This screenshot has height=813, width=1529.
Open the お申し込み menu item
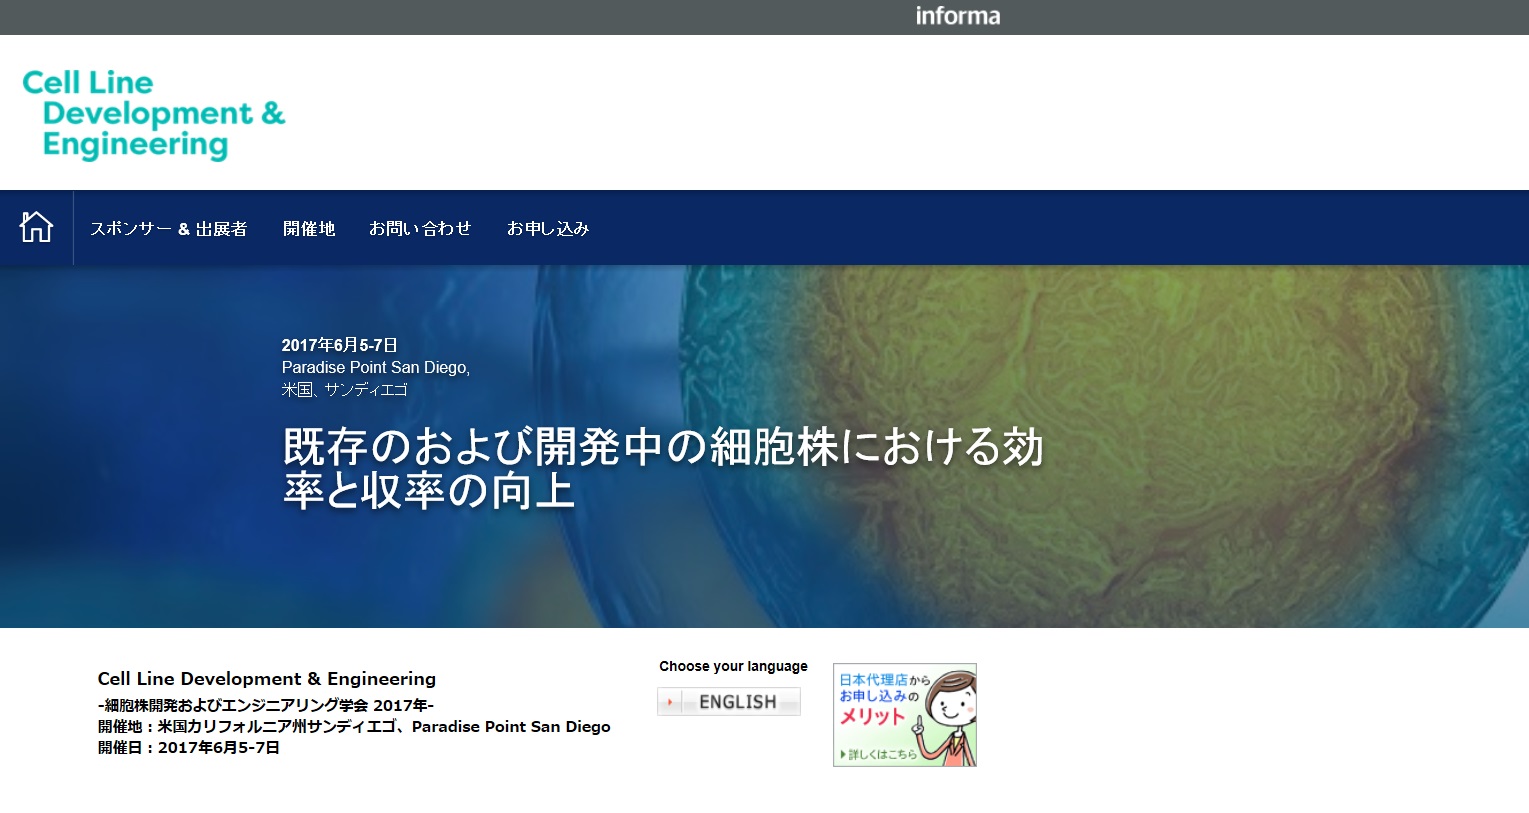point(548,229)
